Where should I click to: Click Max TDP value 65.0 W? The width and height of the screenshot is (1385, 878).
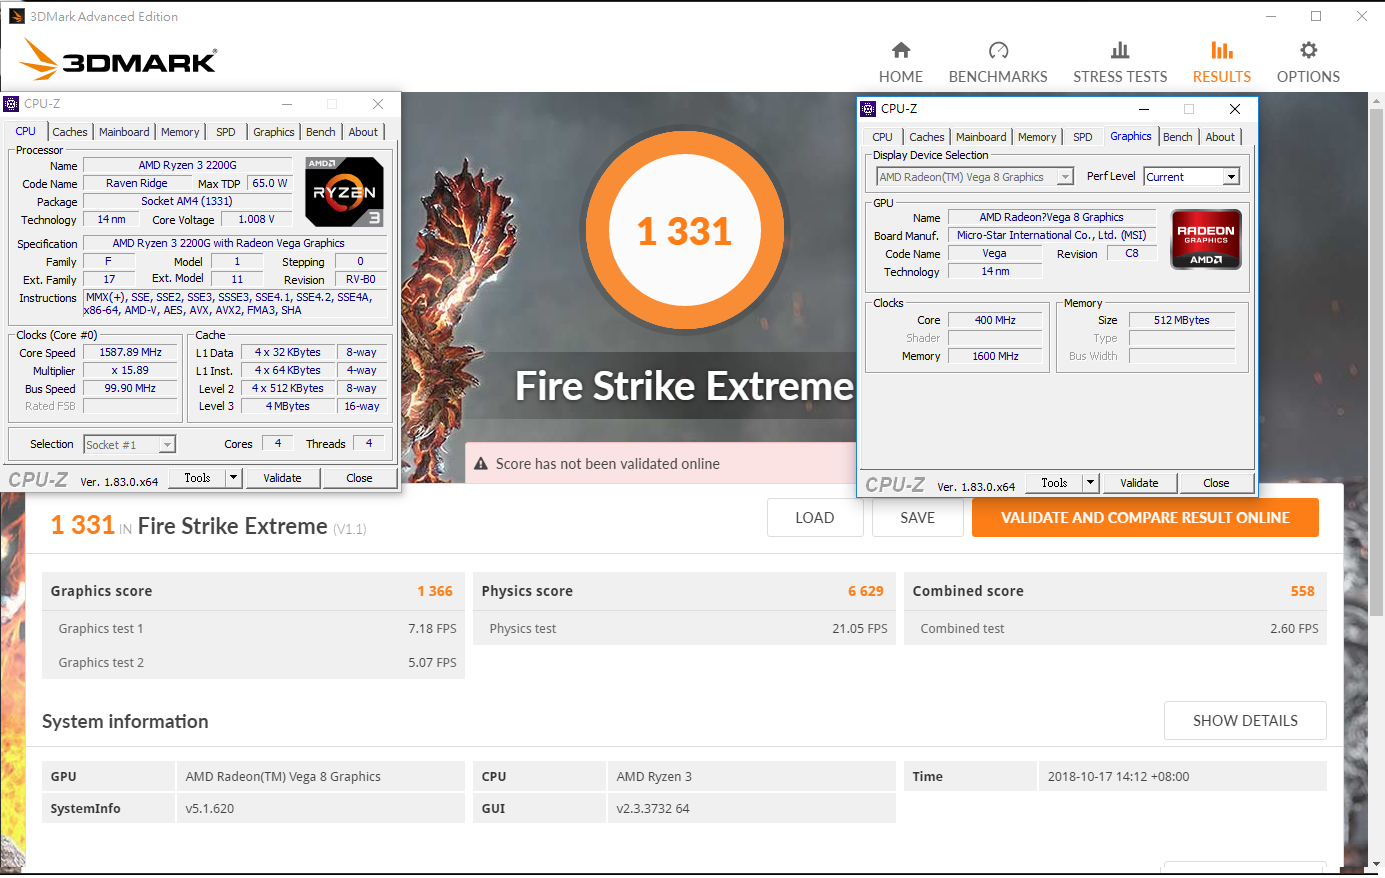(269, 183)
